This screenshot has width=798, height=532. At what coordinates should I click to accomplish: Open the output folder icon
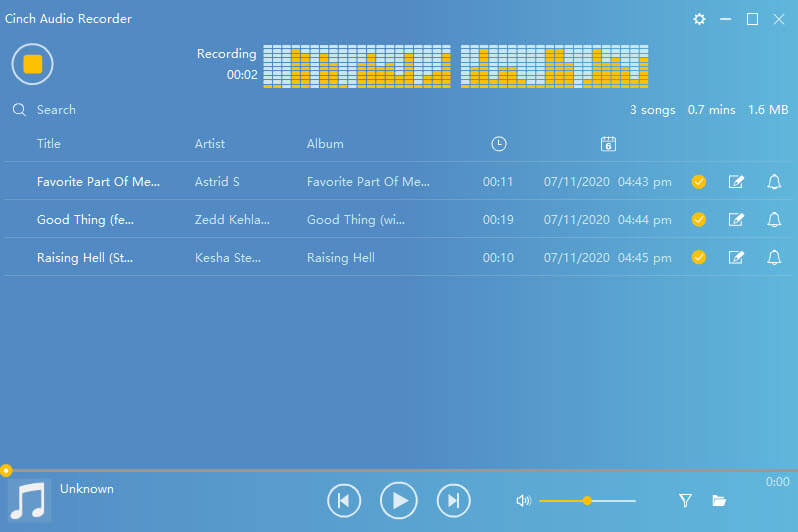pos(718,500)
